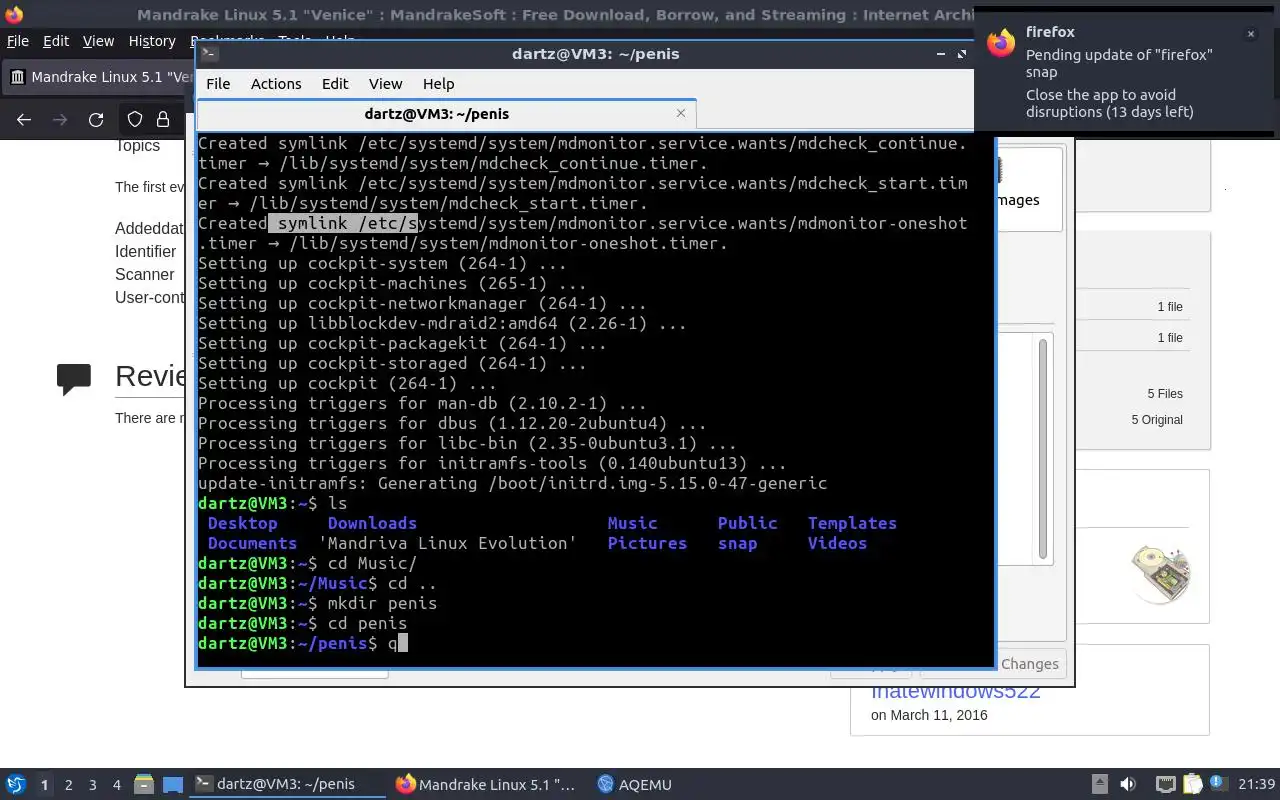Click the Reviews speech bubble icon
This screenshot has width=1280, height=800.
click(x=74, y=379)
